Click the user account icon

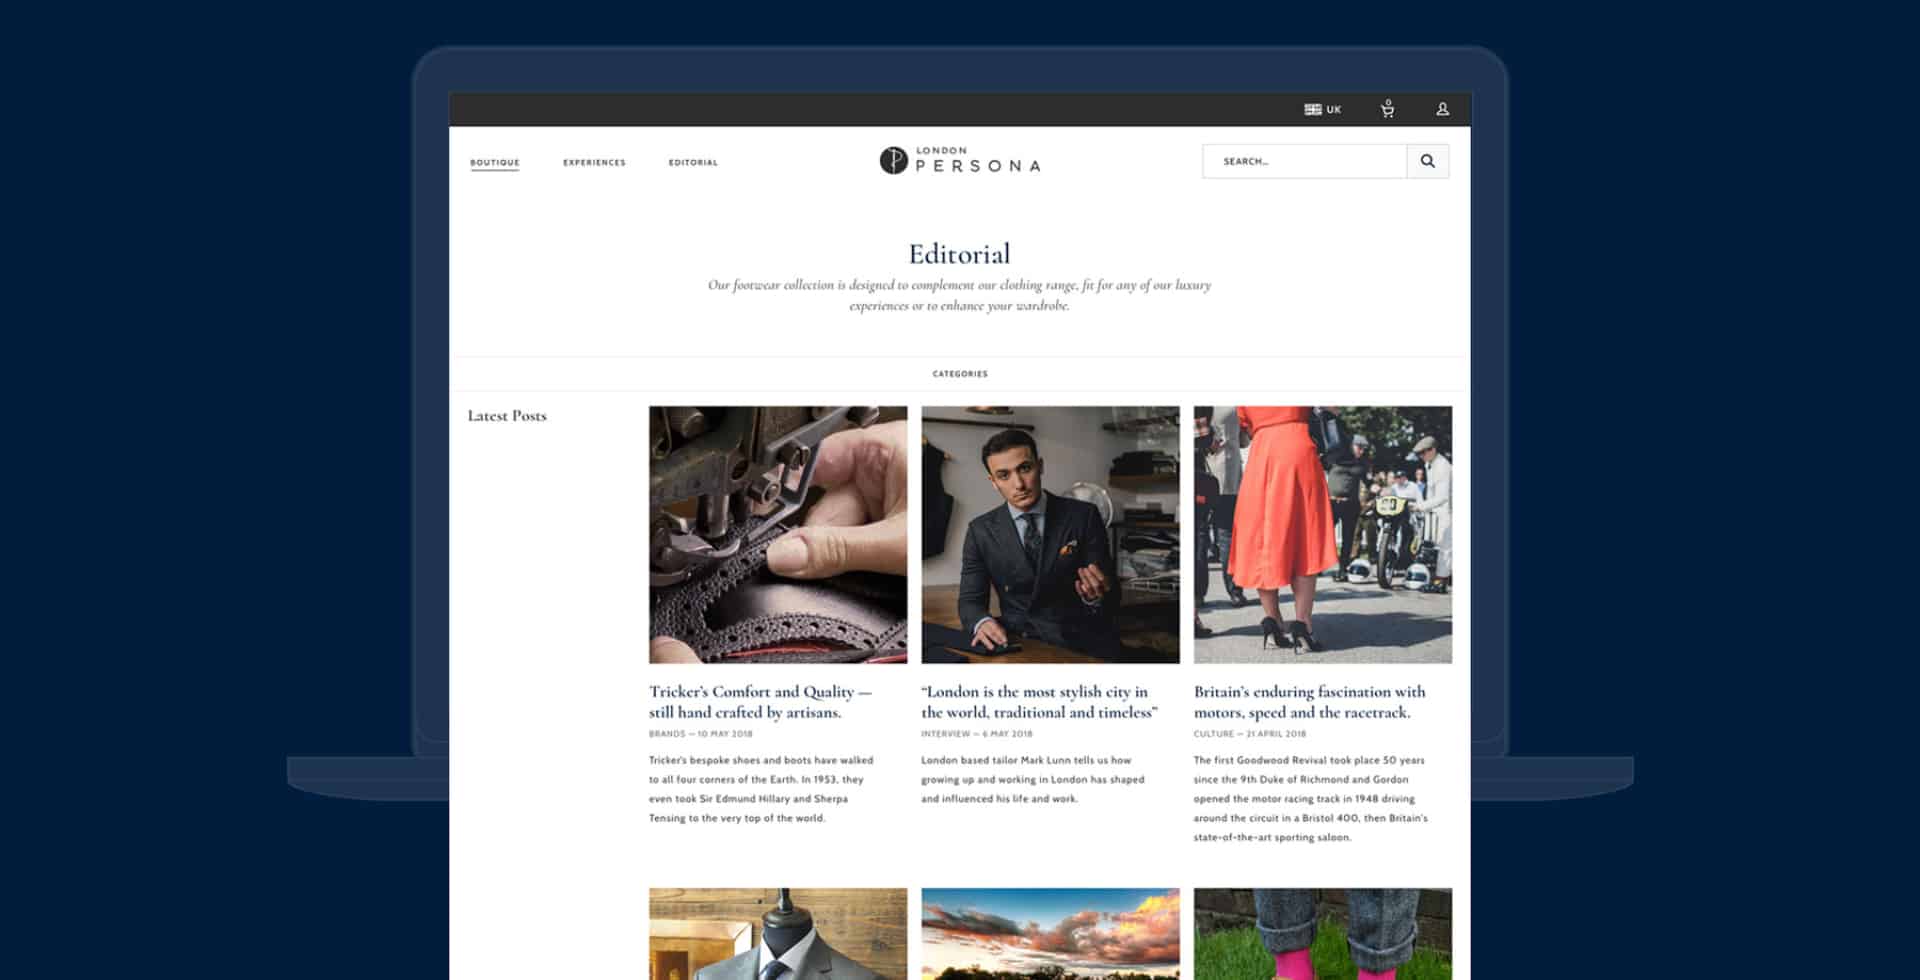point(1440,110)
